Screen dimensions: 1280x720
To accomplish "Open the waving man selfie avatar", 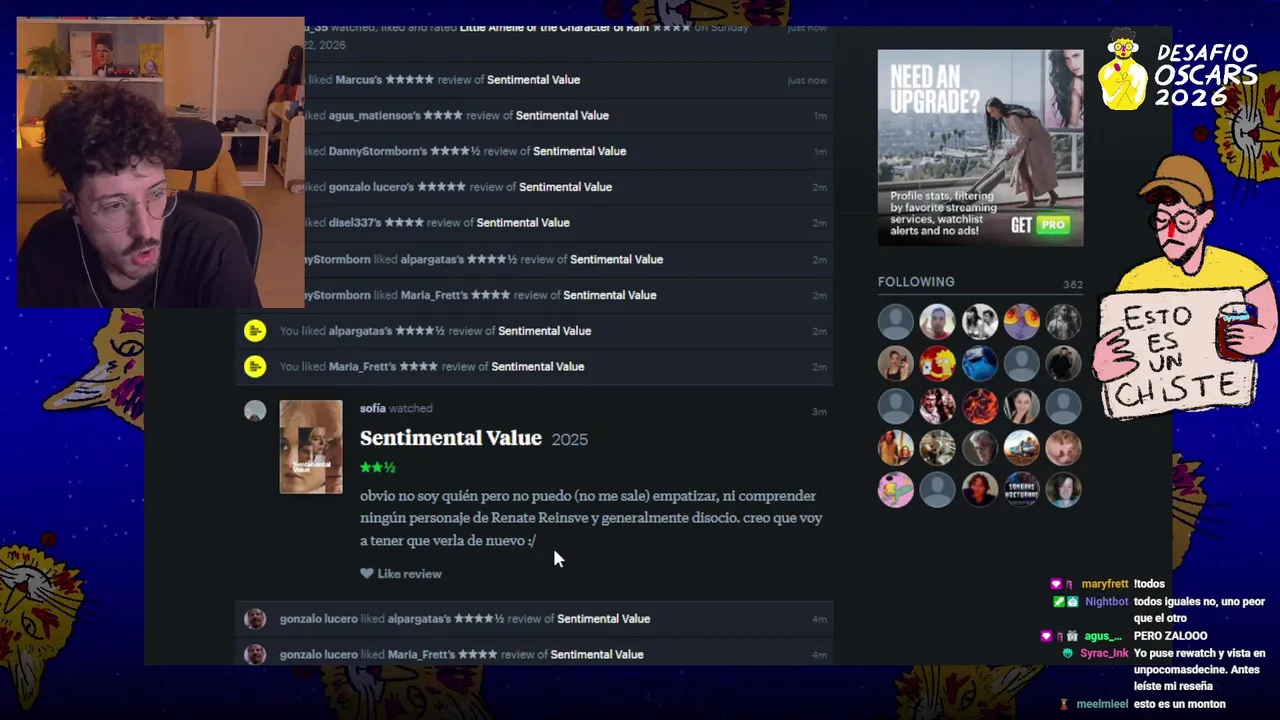I will [938, 322].
